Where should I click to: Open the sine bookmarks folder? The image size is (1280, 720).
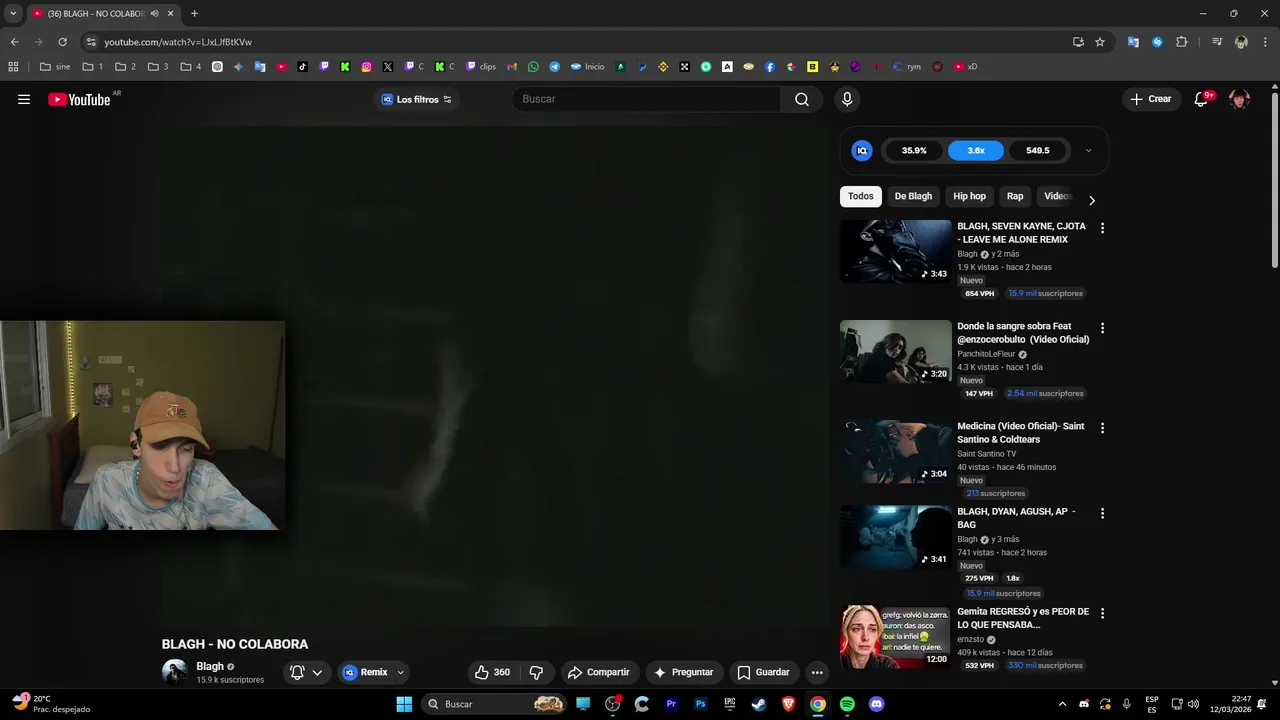pyautogui.click(x=55, y=67)
